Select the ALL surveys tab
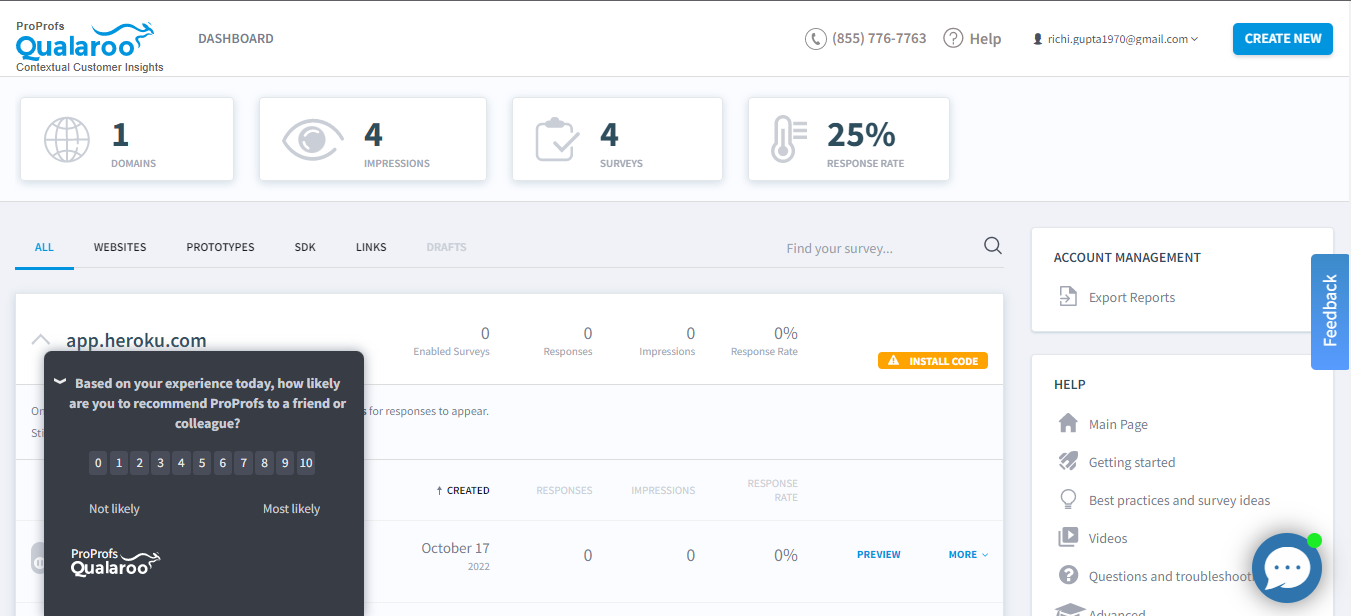Screen dimensions: 1351x616 pos(44,247)
